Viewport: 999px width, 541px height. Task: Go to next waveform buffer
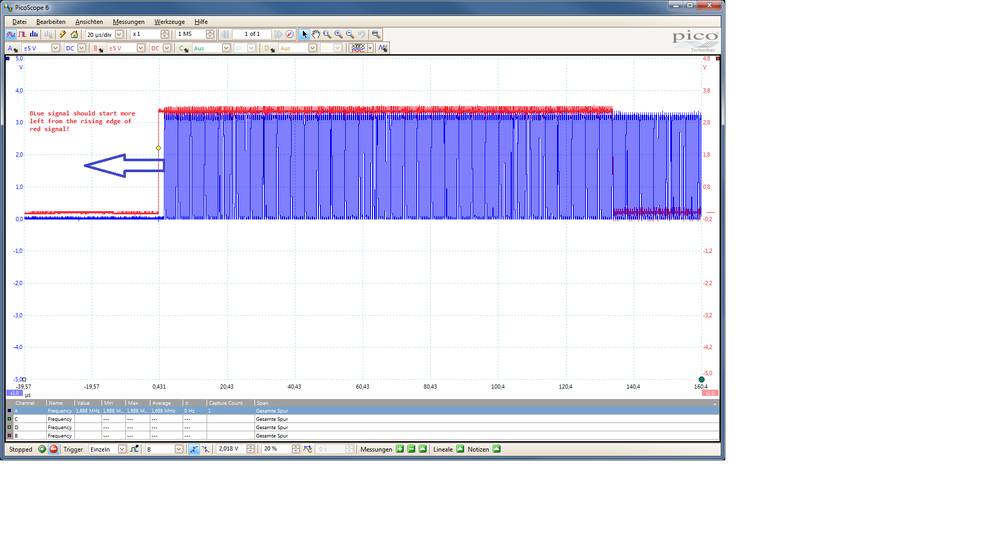(278, 34)
